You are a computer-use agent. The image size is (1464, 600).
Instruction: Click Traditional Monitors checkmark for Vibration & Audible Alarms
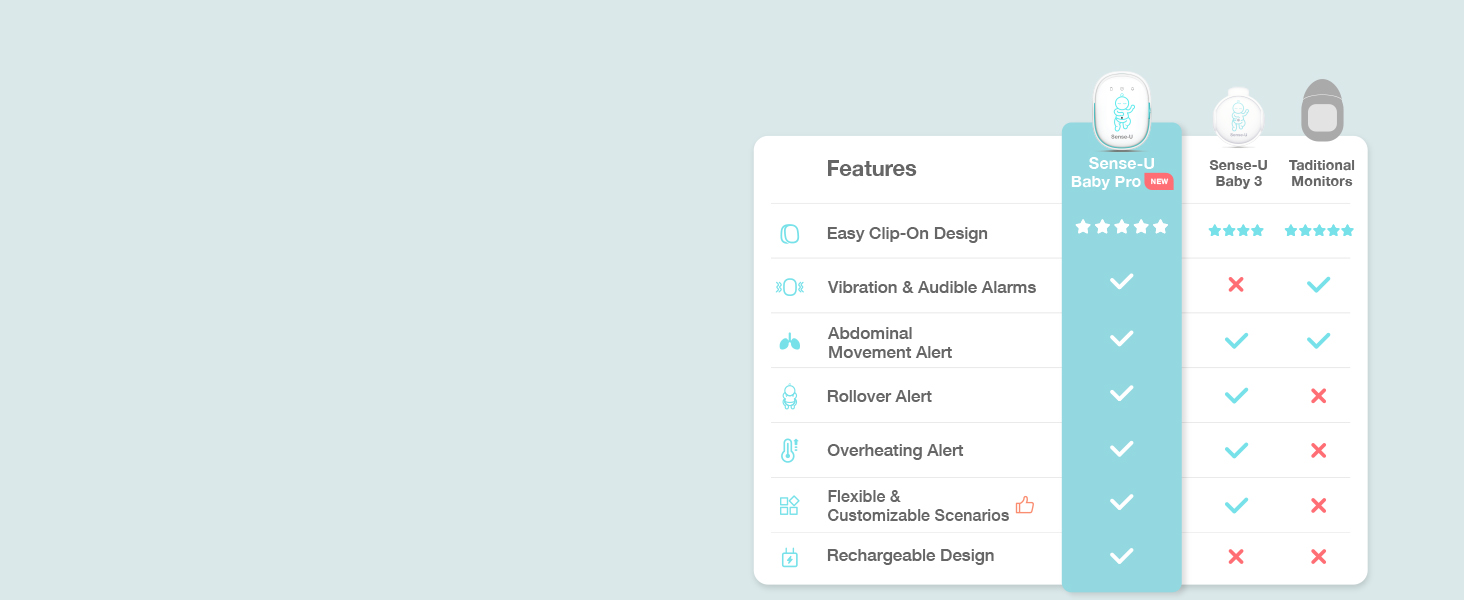coord(1319,285)
